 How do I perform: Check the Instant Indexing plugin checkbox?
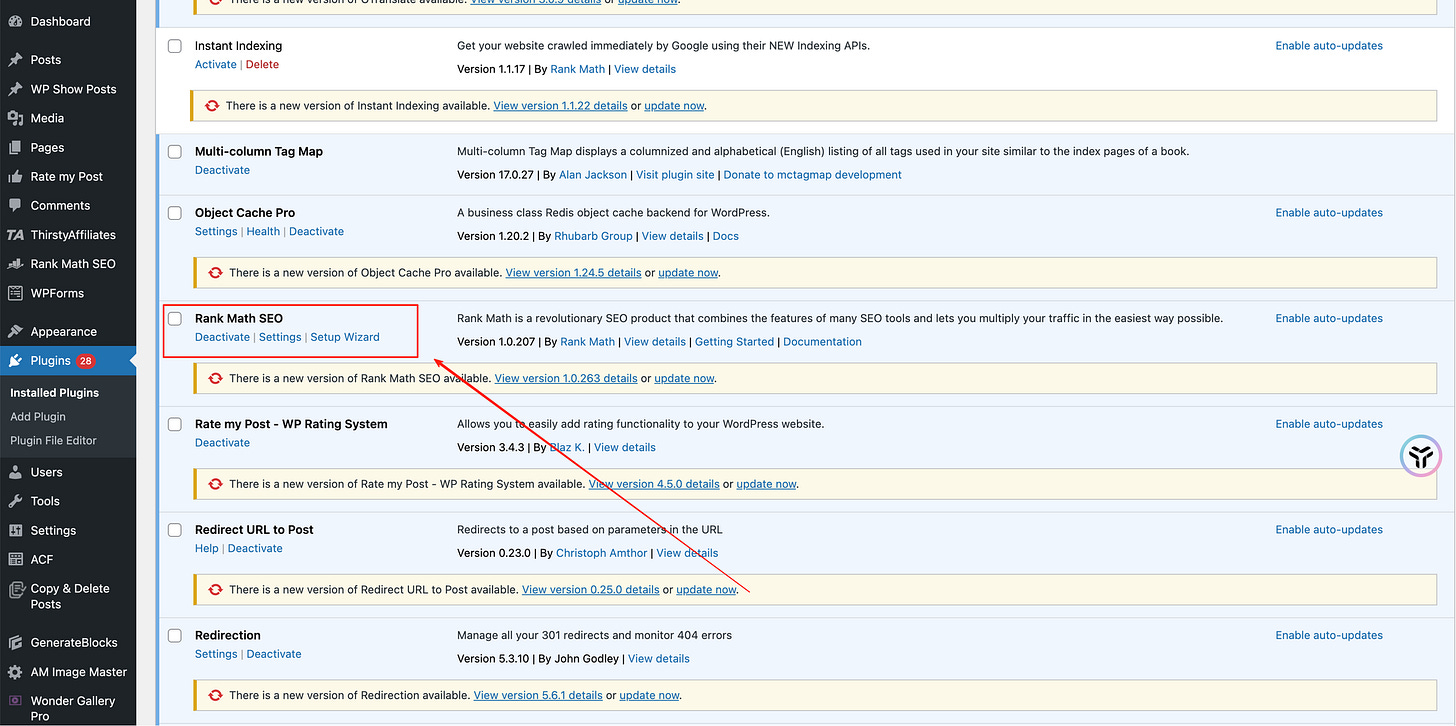tap(175, 46)
